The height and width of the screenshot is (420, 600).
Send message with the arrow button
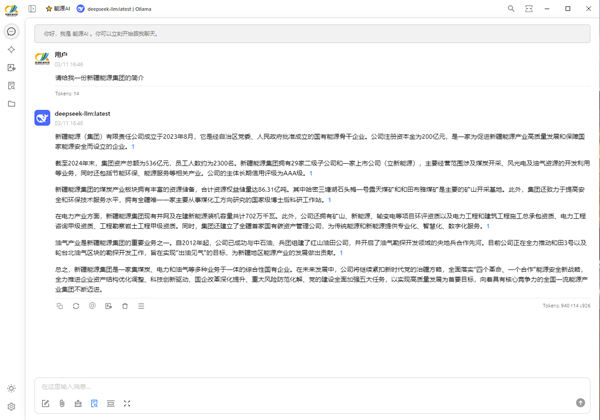(580, 402)
